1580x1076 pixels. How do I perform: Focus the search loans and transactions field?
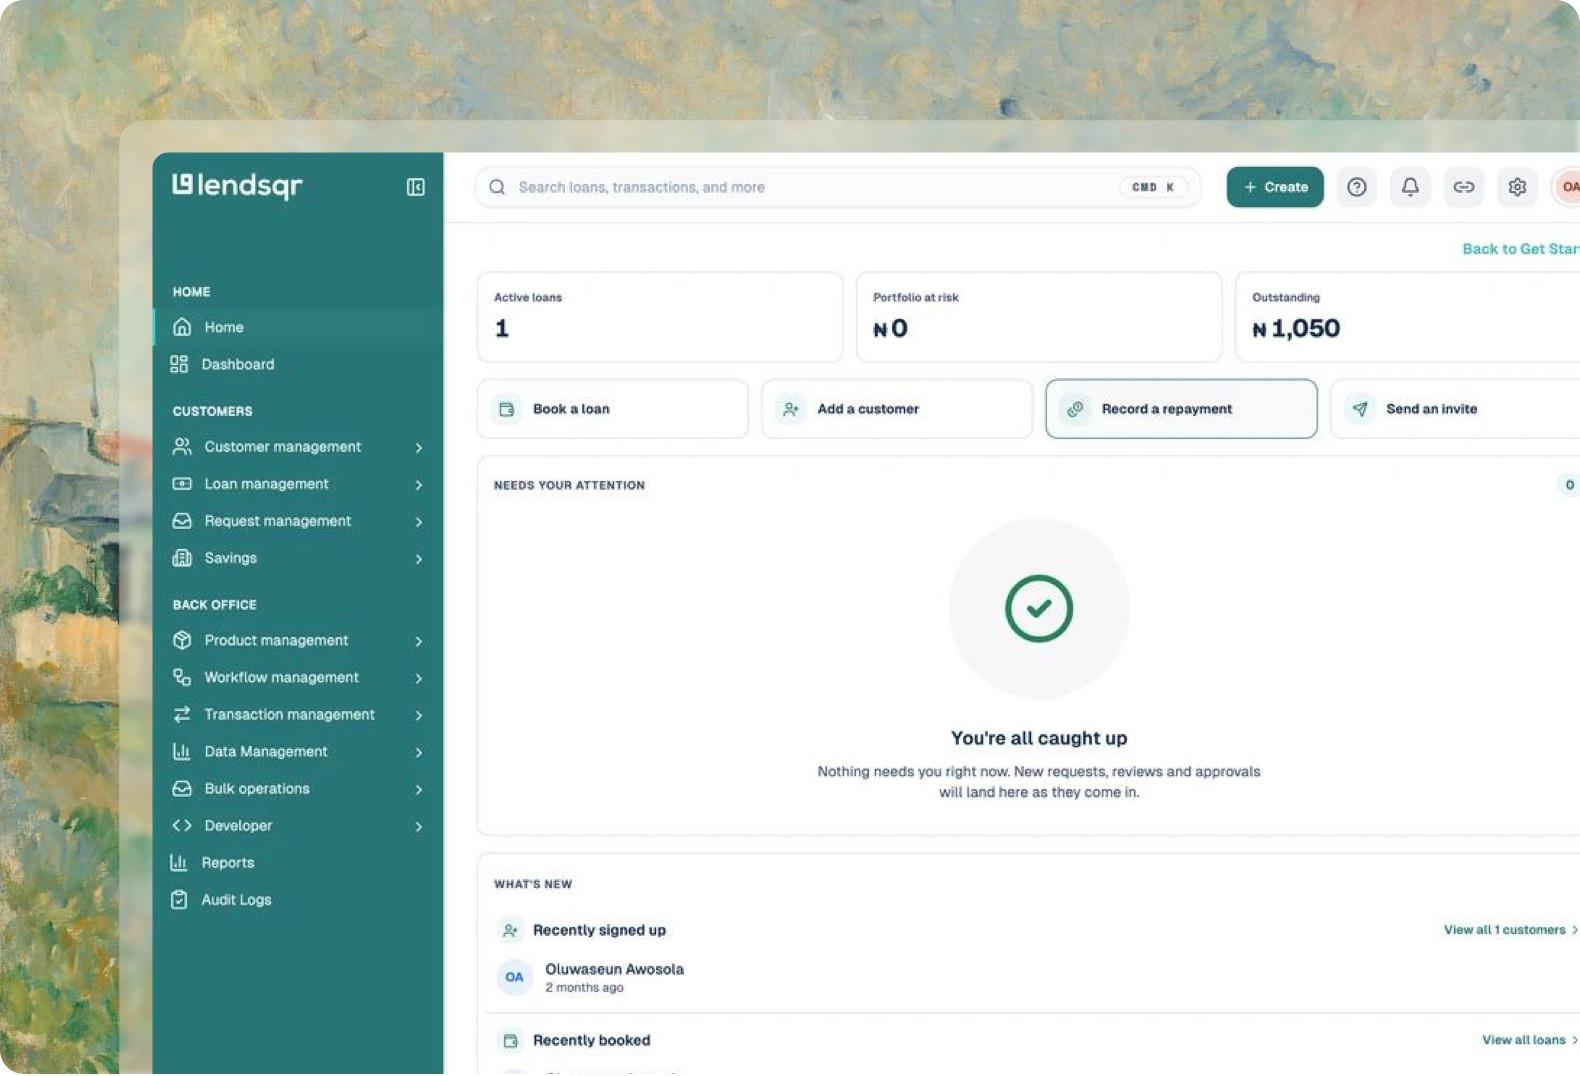838,187
